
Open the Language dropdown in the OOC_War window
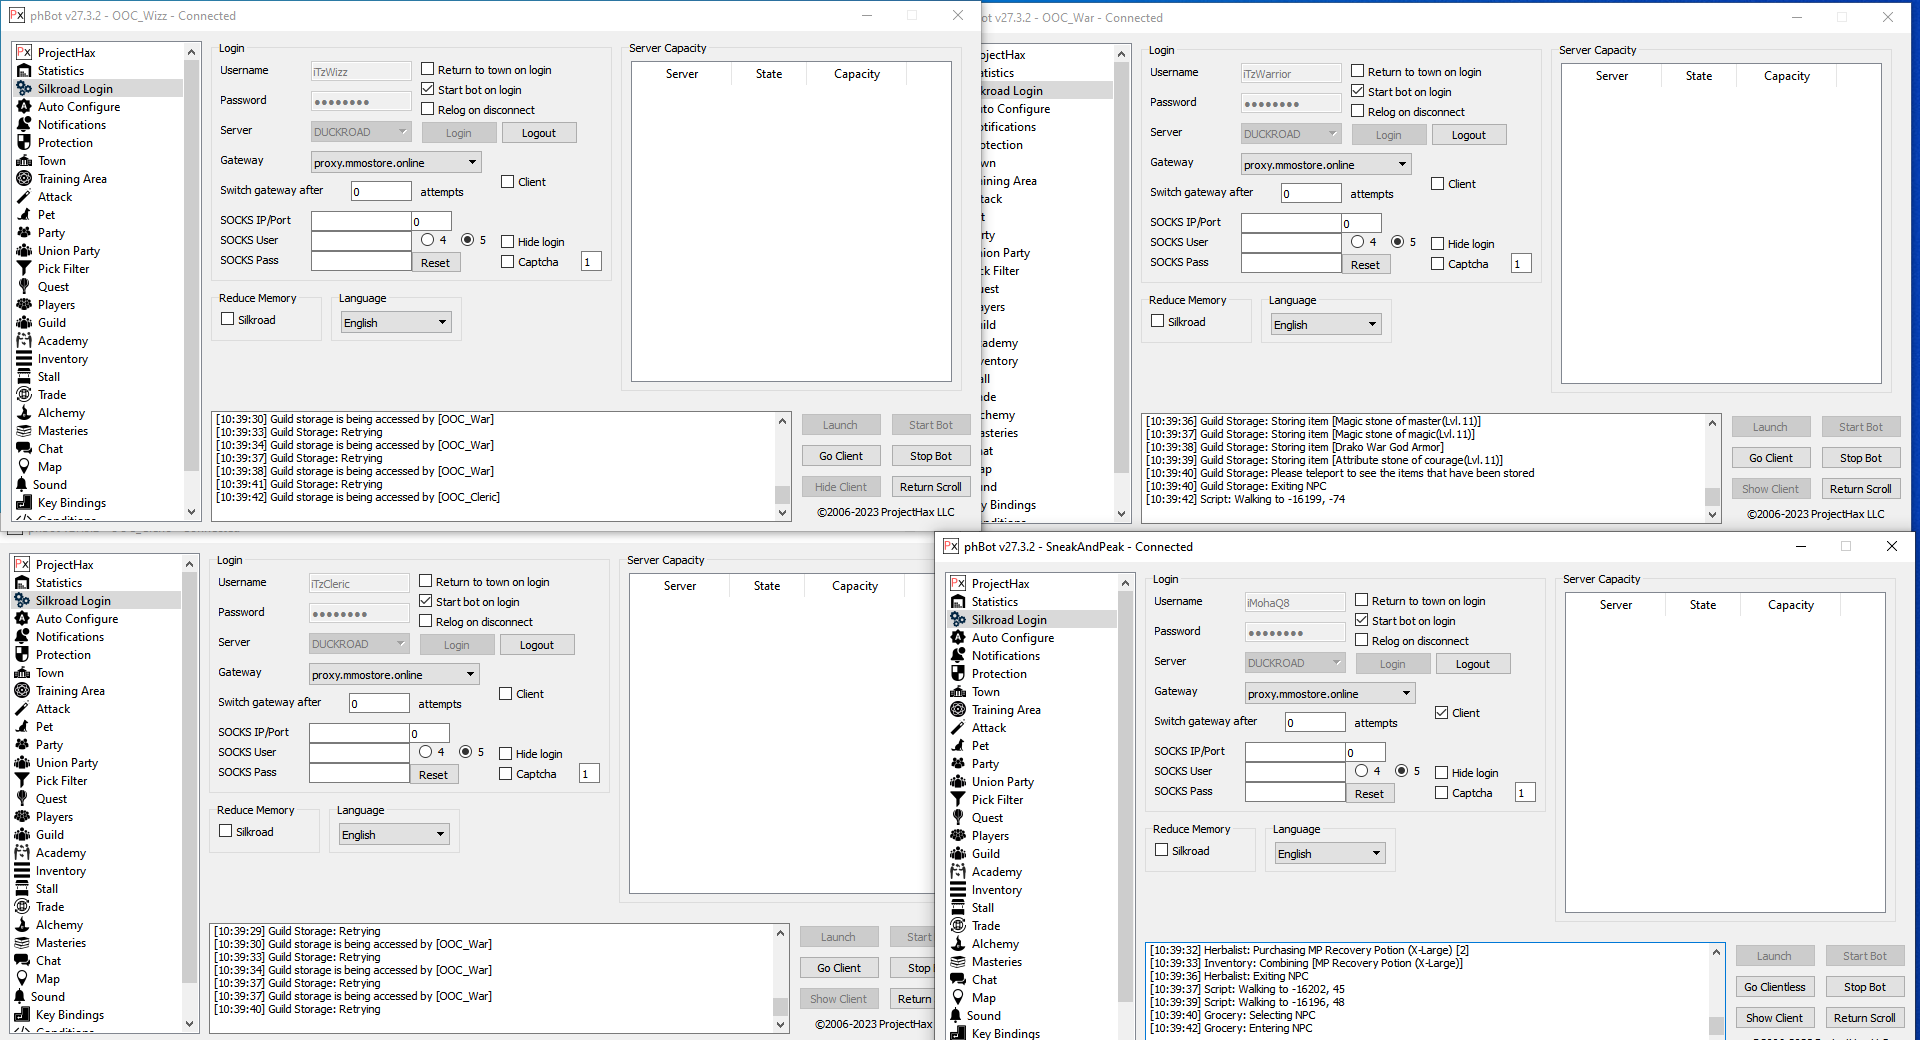pos(1372,325)
